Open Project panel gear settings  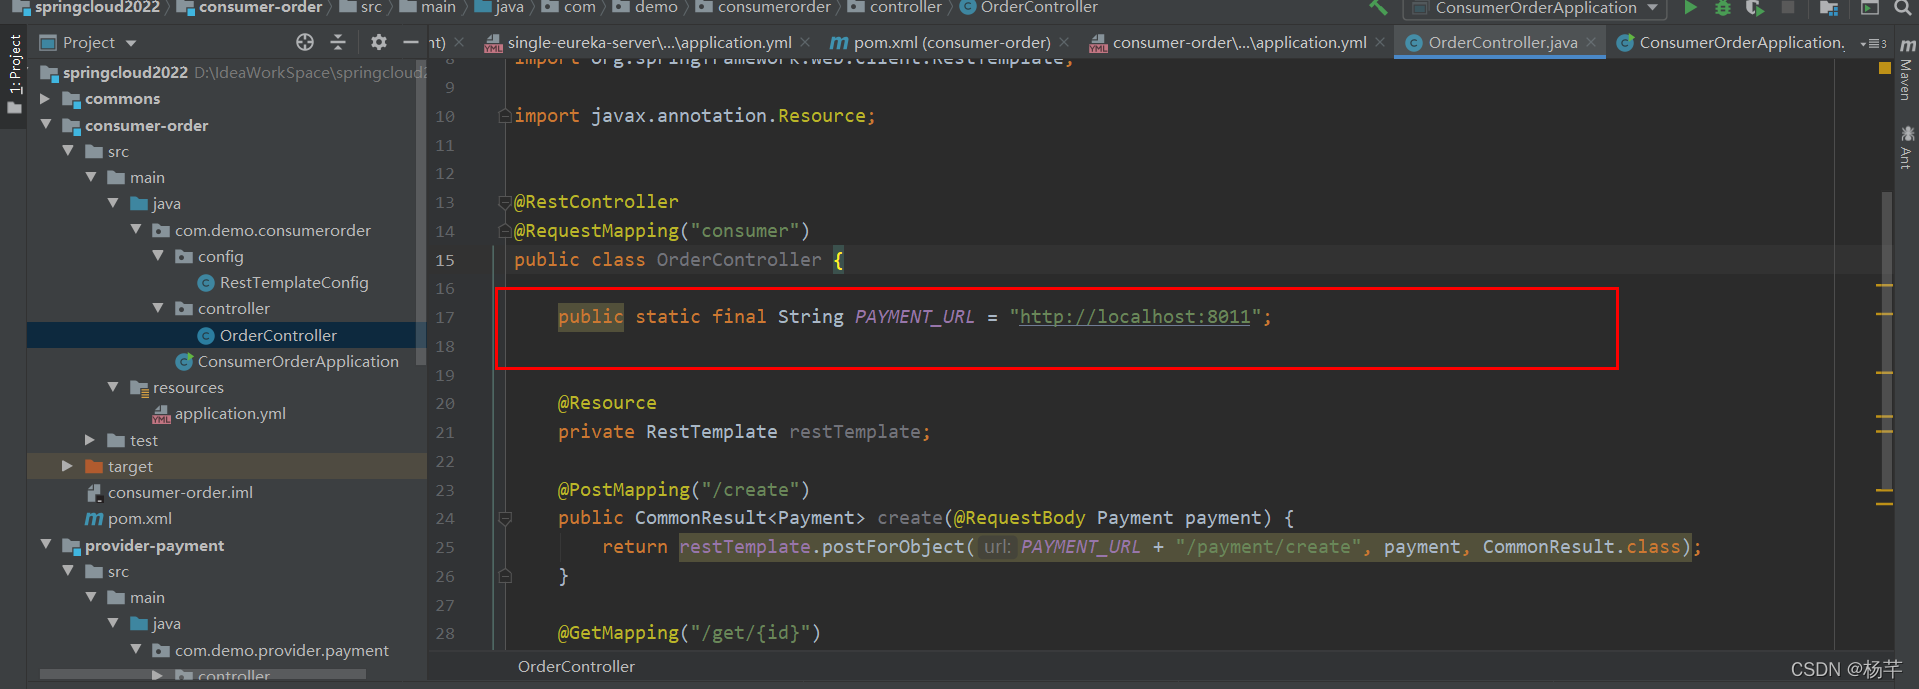(378, 42)
